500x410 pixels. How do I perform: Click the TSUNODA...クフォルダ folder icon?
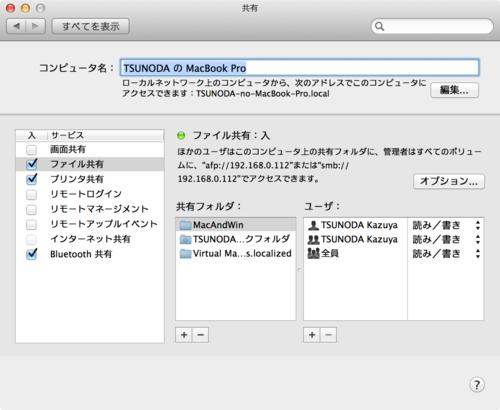pos(185,239)
